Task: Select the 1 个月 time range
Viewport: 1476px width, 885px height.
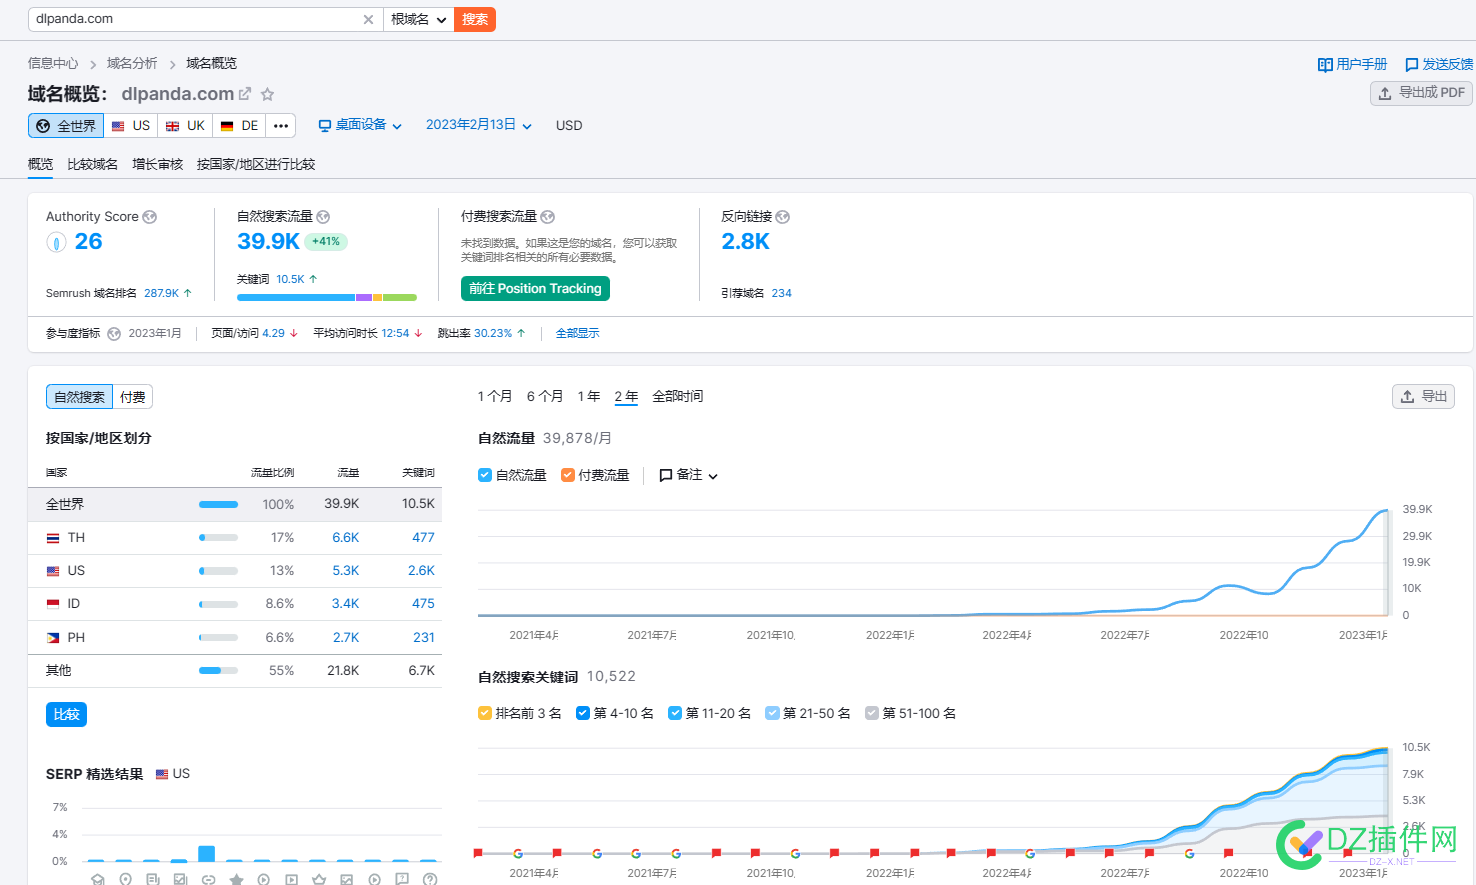Action: coord(495,397)
